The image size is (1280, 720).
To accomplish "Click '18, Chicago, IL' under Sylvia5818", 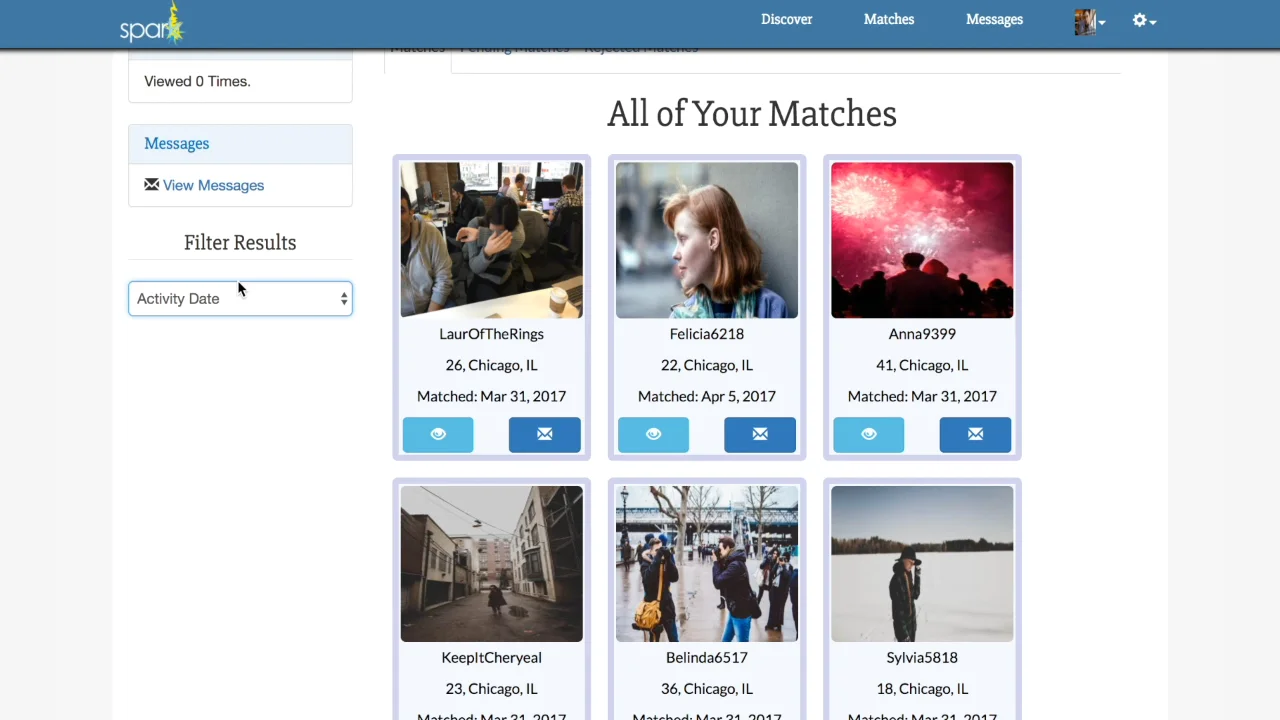I will [x=922, y=688].
